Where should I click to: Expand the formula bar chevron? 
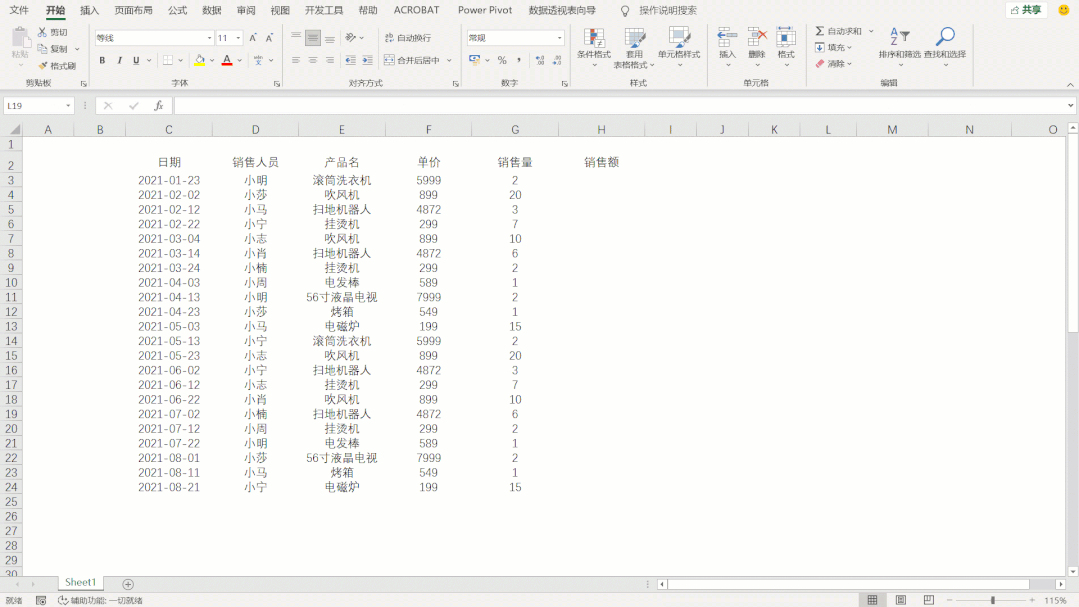1070,105
